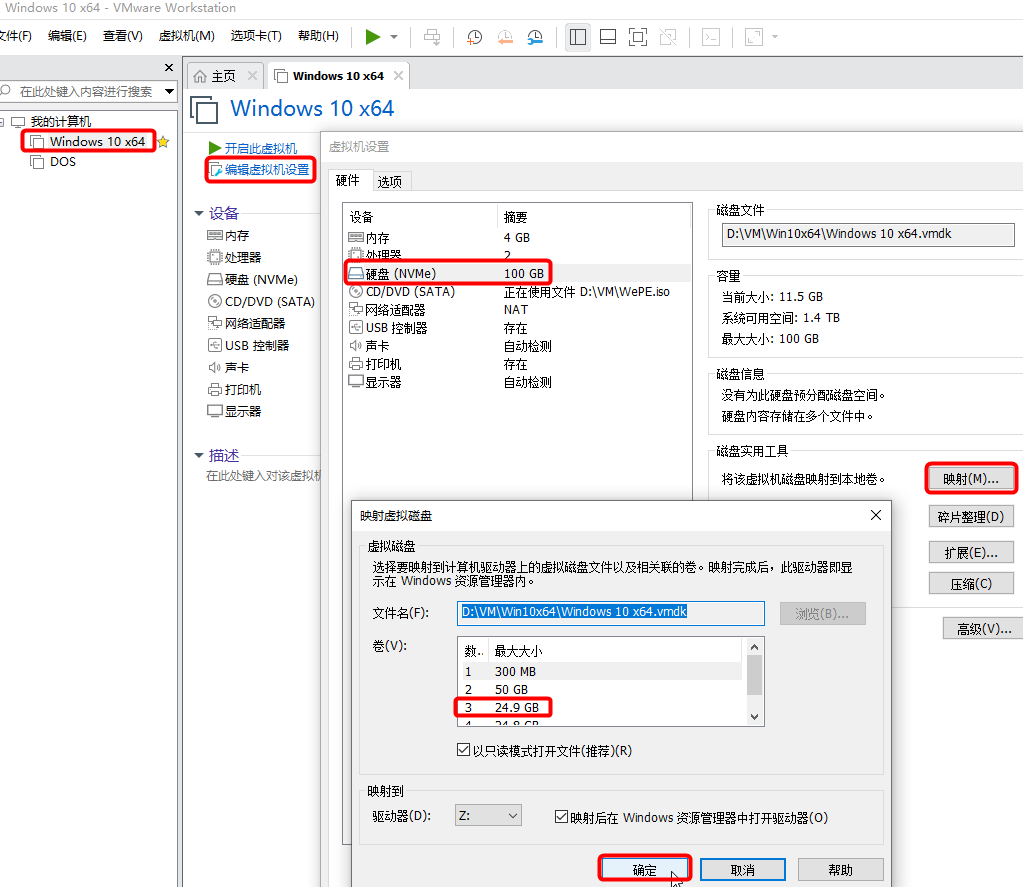Click the 映射(M)... button
The image size is (1023, 887).
pyautogui.click(x=971, y=479)
